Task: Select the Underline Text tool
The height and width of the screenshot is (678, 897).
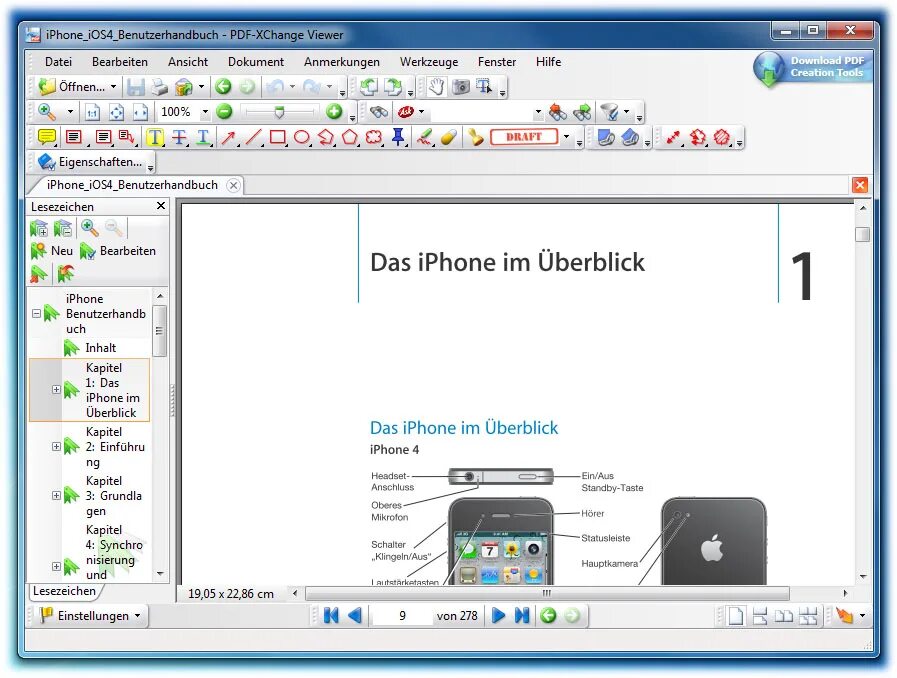Action: click(203, 137)
